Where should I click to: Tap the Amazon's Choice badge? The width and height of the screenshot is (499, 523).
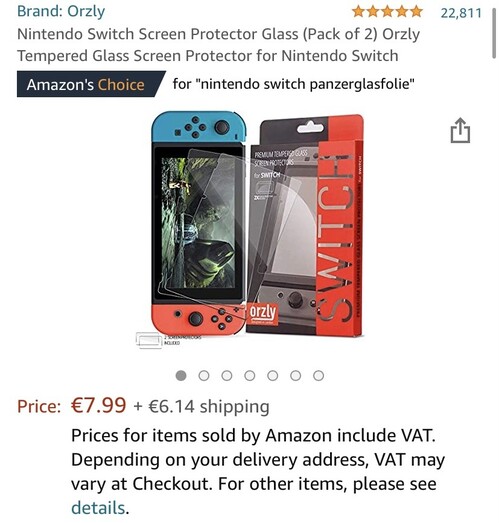tap(91, 84)
